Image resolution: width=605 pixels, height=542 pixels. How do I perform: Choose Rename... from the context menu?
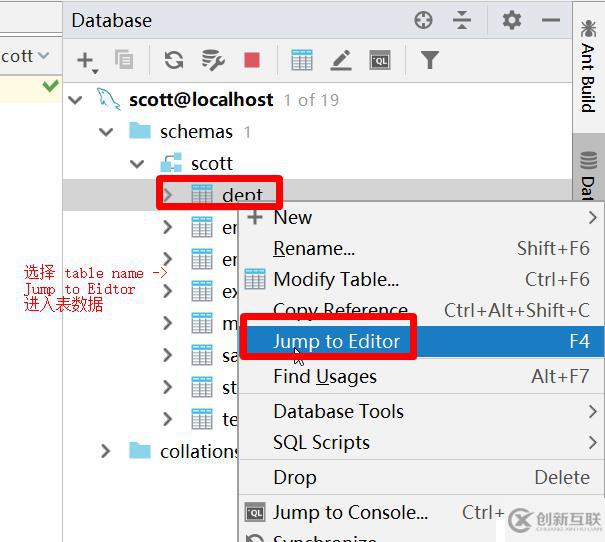point(422,248)
